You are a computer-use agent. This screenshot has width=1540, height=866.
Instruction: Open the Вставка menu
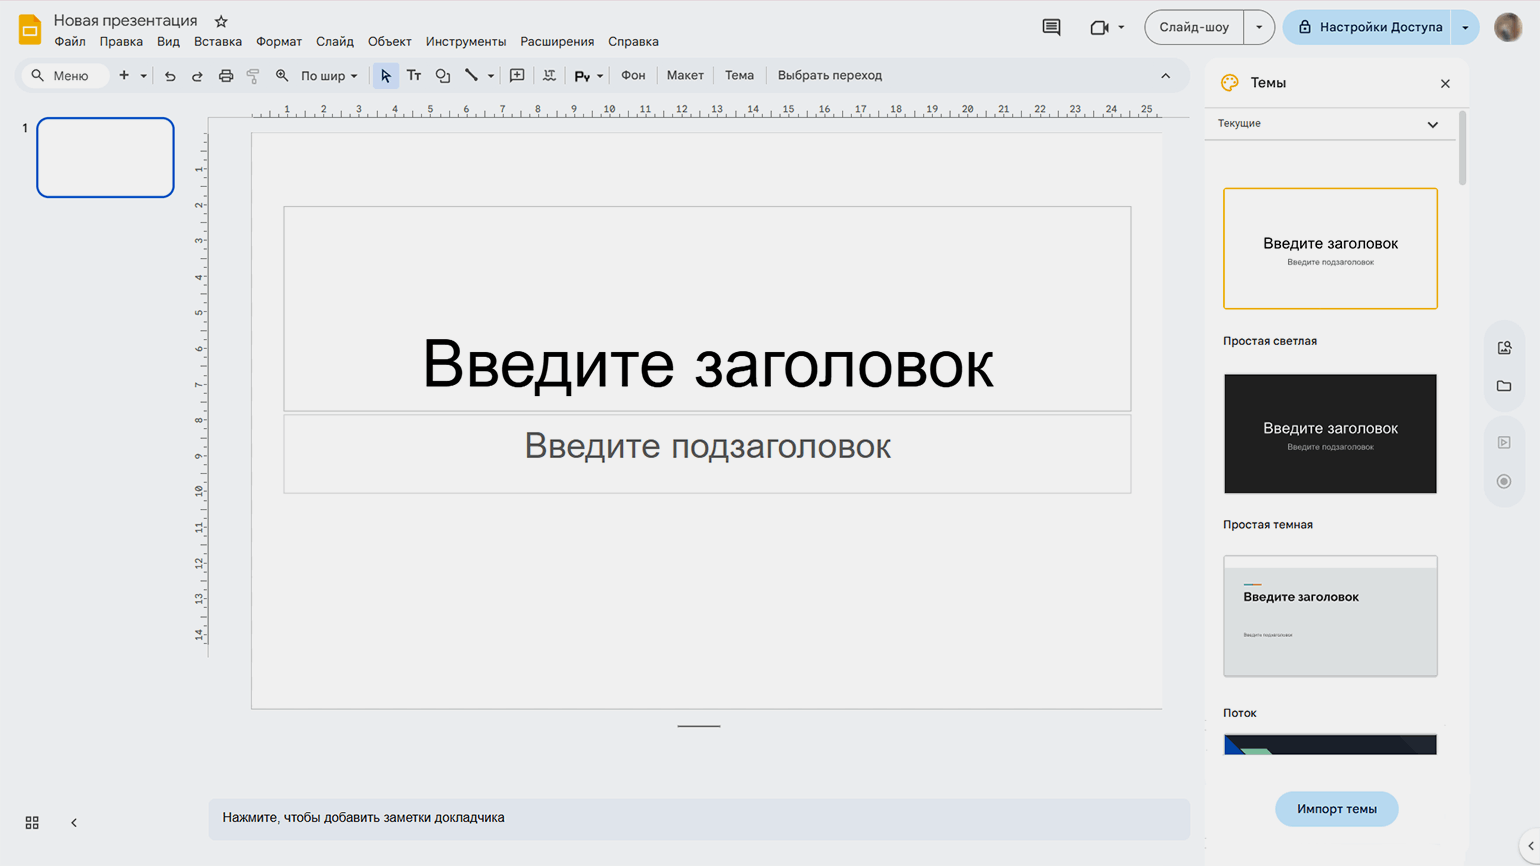click(x=217, y=42)
